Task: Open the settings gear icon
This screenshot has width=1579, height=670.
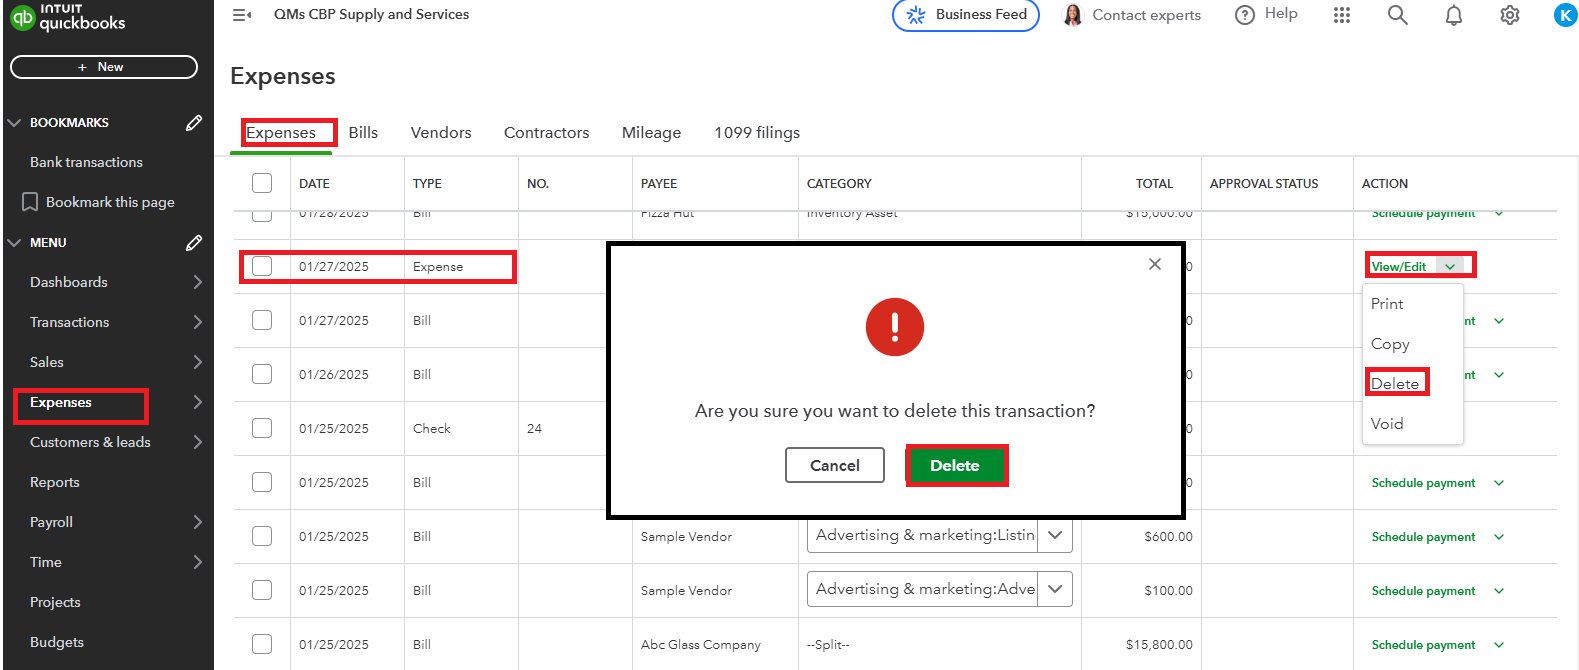Action: point(1509,15)
